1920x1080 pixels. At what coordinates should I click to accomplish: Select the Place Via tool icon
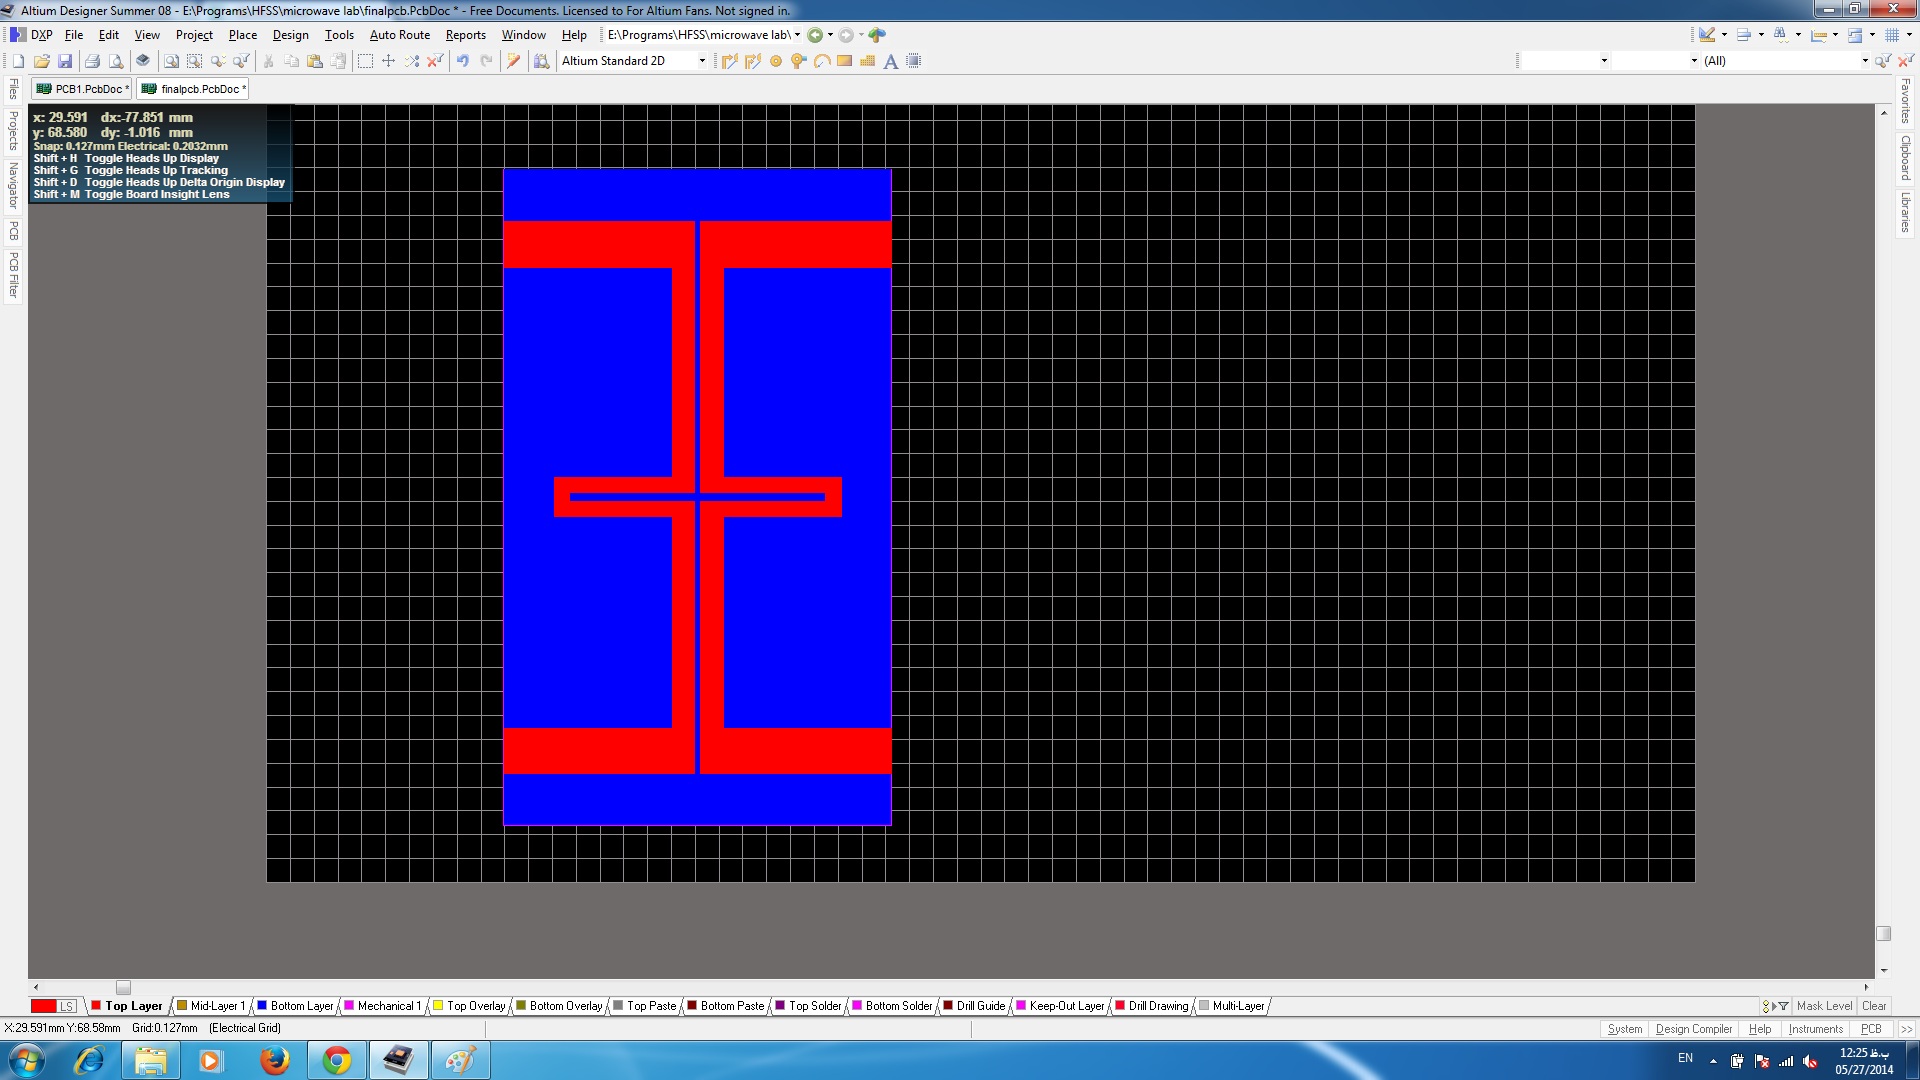798,61
